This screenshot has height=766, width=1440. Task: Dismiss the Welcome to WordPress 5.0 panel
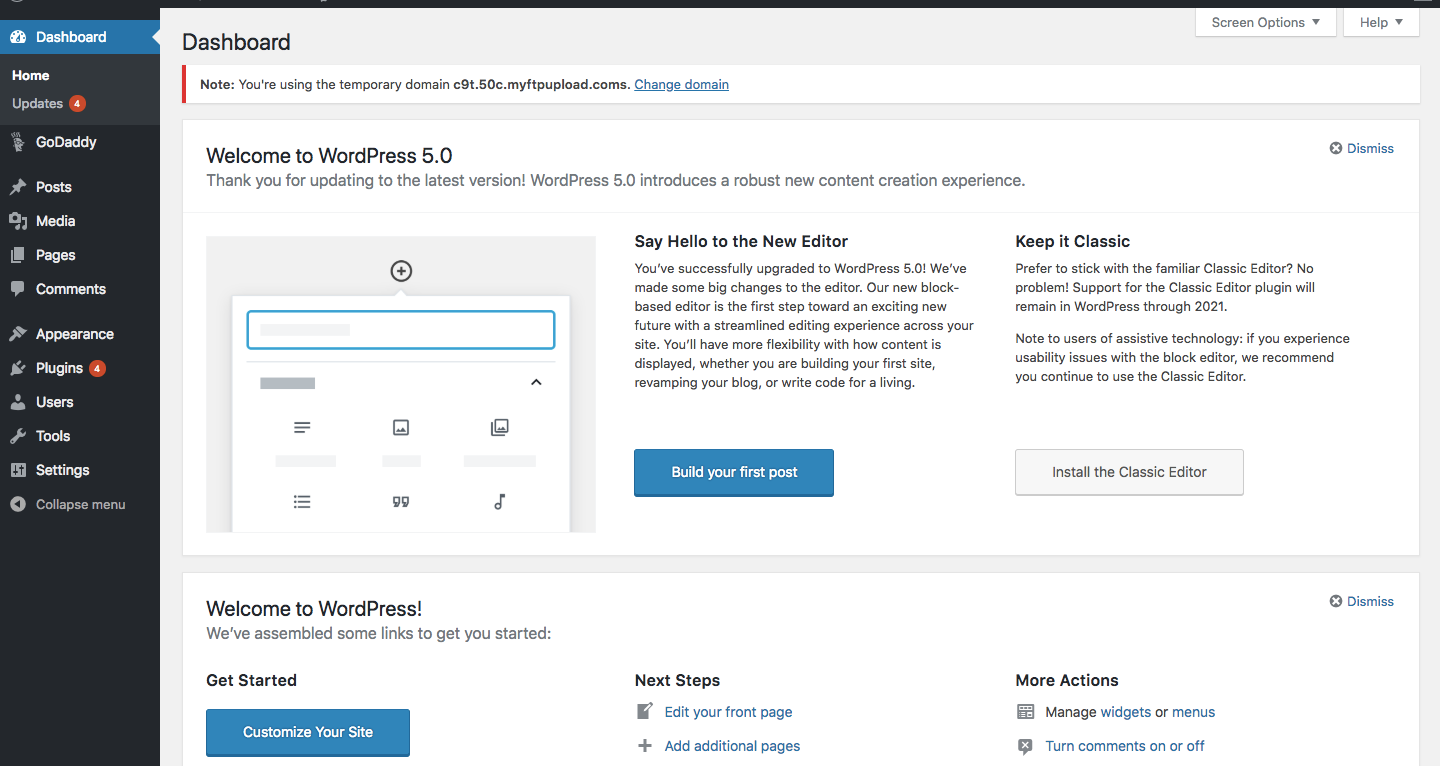1361,148
